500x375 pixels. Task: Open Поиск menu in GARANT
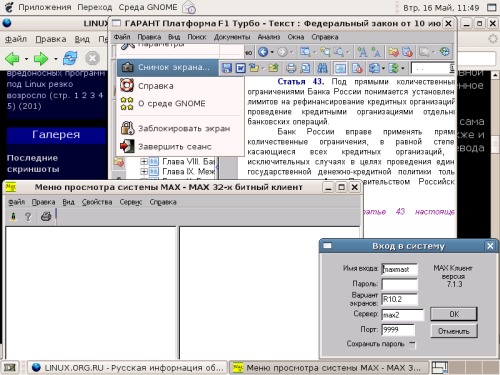pos(197,37)
